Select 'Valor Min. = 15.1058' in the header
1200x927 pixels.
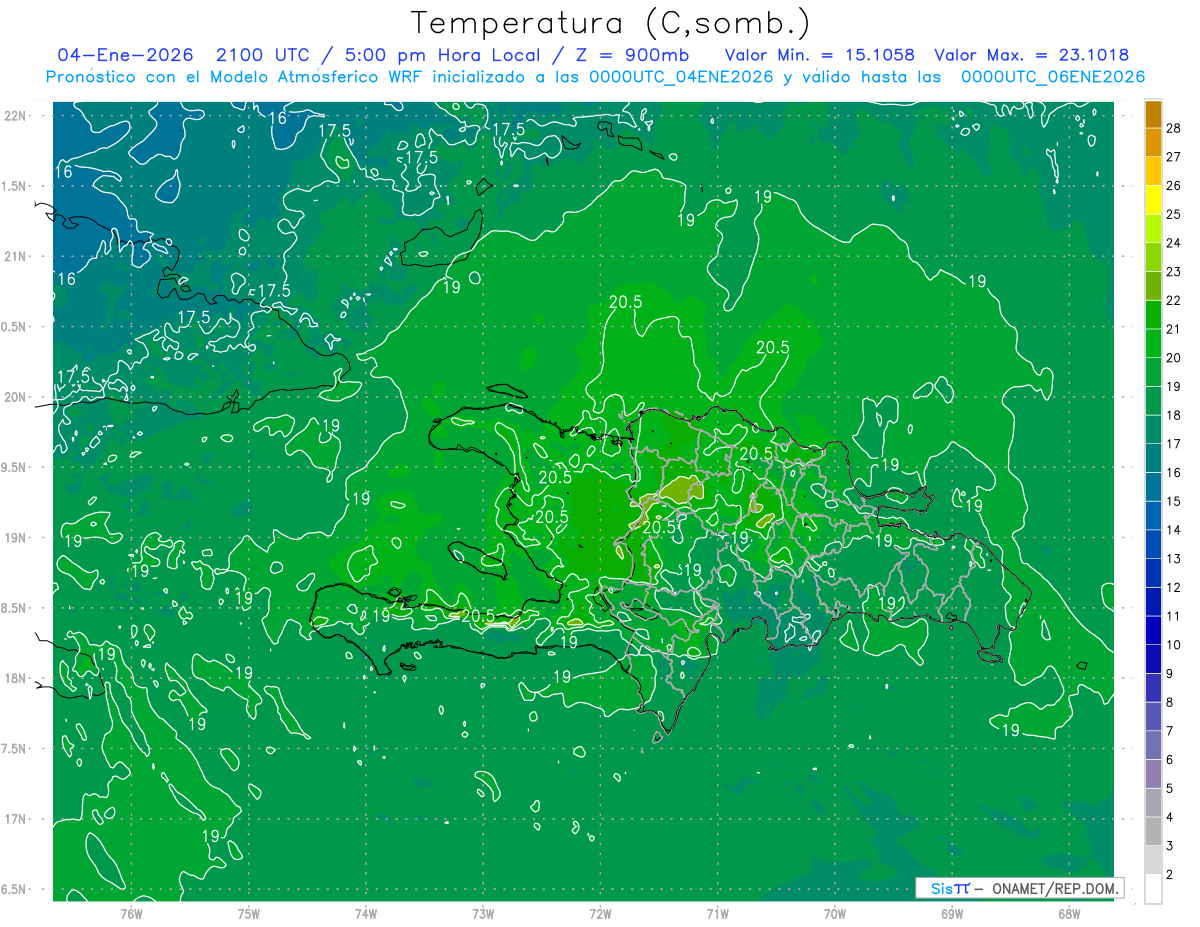pyautogui.click(x=819, y=55)
